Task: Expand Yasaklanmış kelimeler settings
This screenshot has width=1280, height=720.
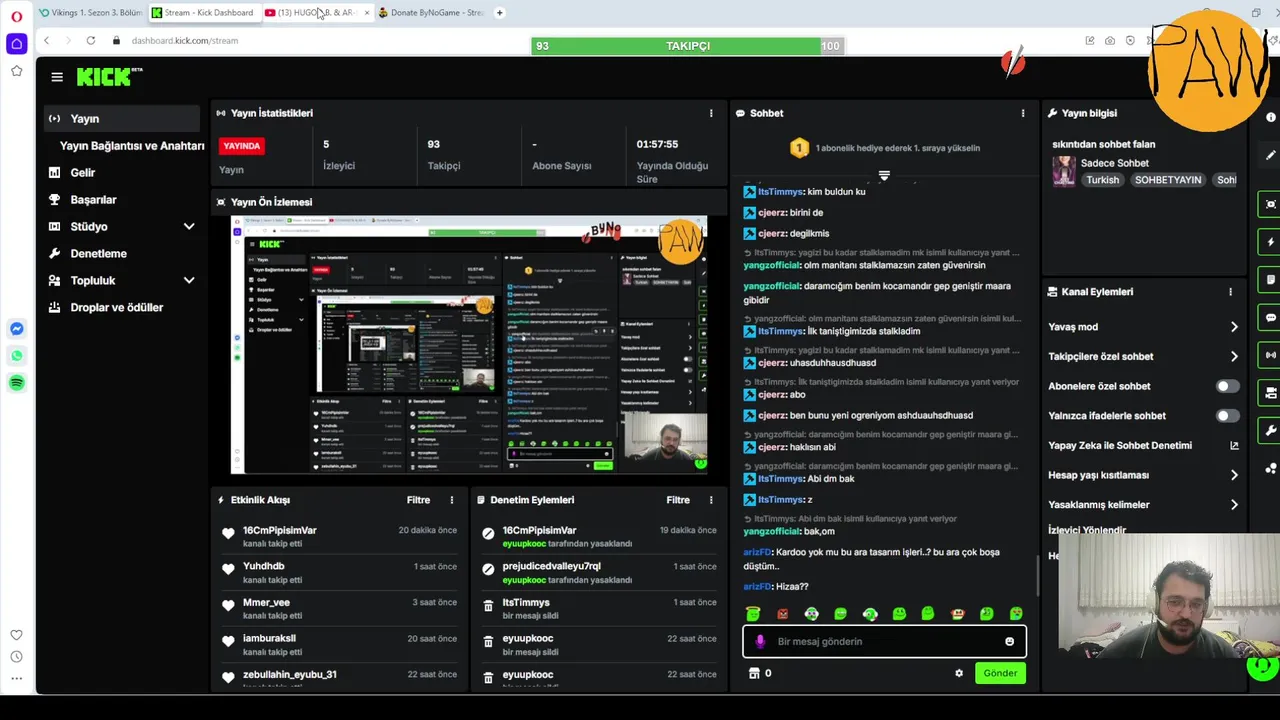Action: click(1144, 505)
